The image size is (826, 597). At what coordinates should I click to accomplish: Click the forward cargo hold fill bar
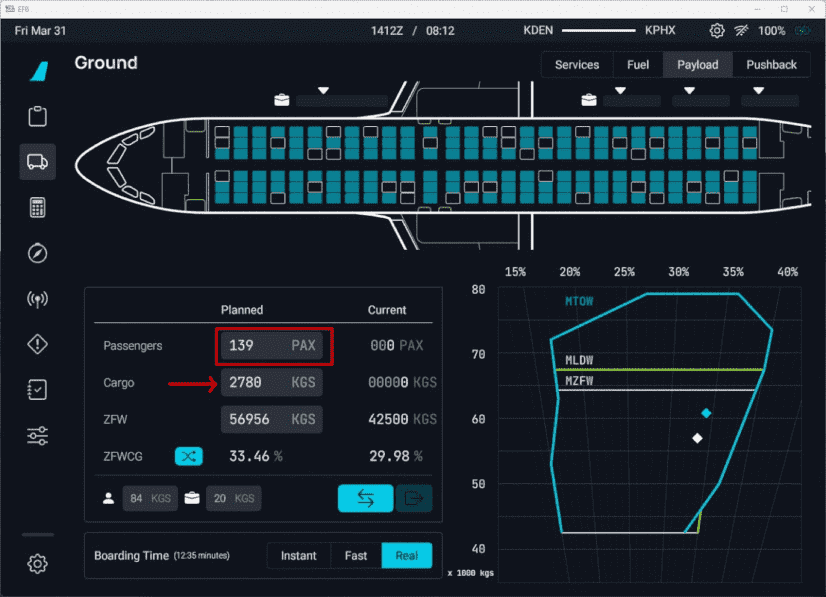coord(340,101)
